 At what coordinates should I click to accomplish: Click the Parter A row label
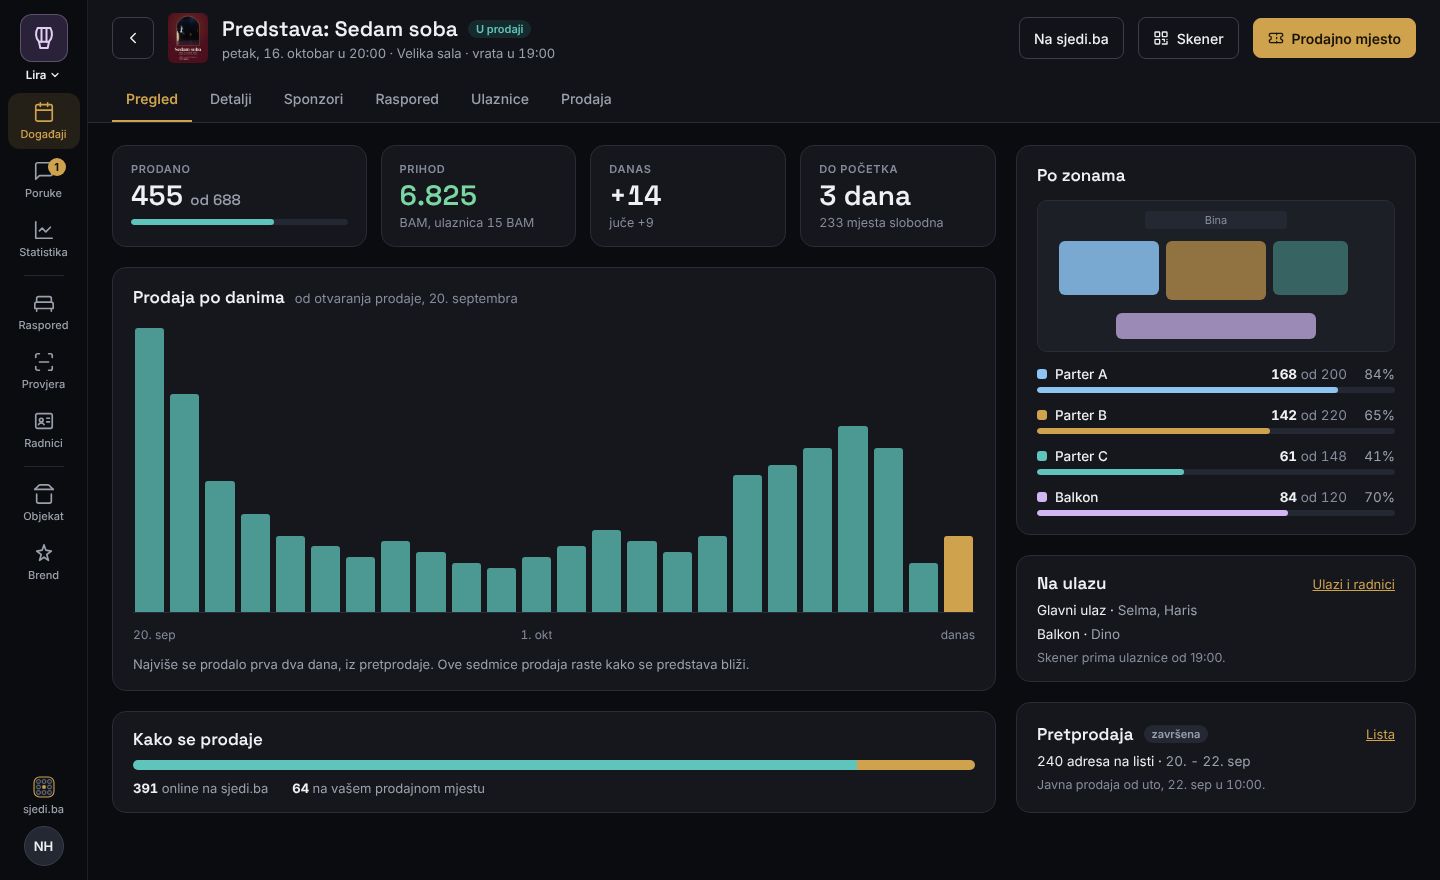[x=1081, y=374]
